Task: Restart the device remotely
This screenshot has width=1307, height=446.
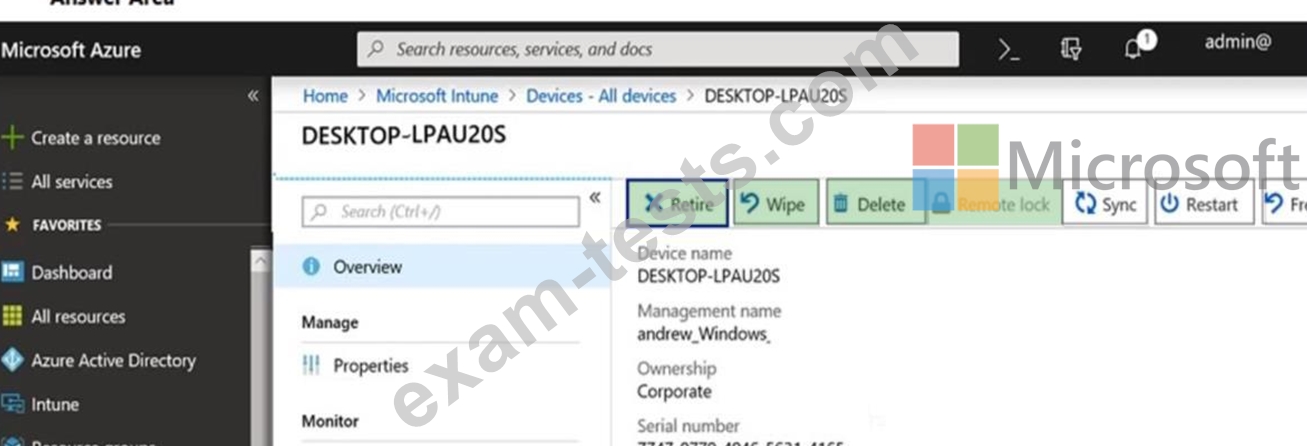Action: coord(1201,204)
